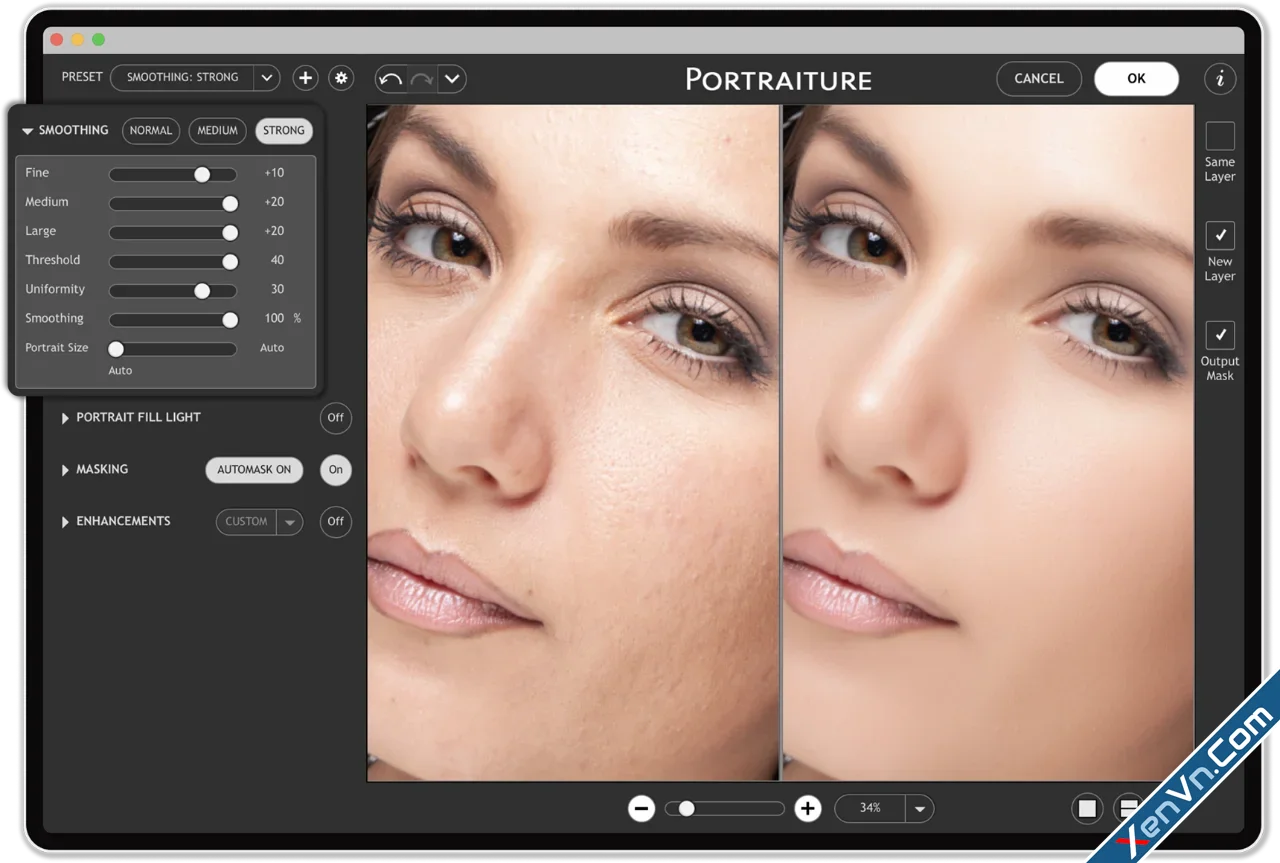
Task: Open the undo history dropdown arrow
Action: pos(452,79)
